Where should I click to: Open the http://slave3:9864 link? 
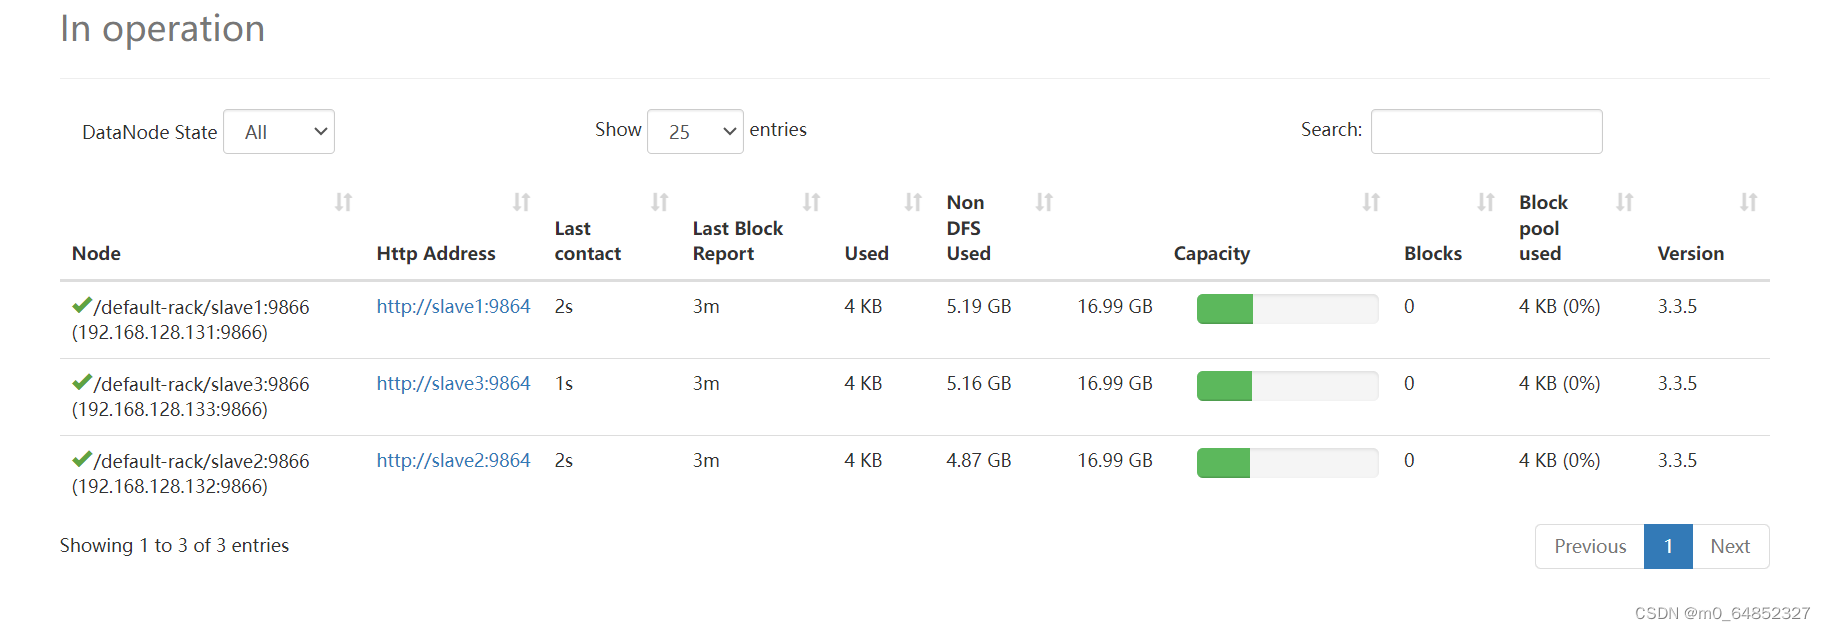(453, 384)
